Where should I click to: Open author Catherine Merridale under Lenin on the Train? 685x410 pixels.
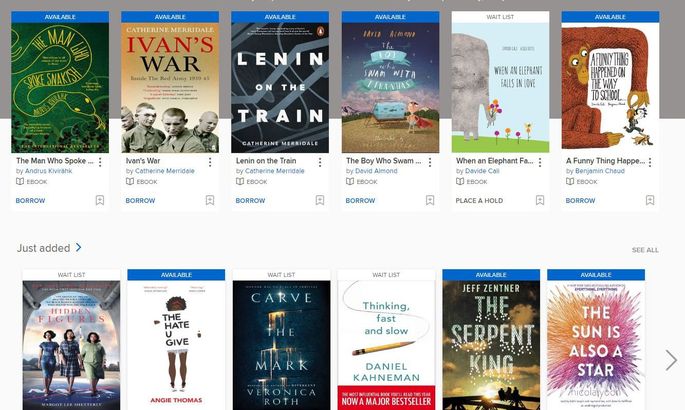[274, 171]
